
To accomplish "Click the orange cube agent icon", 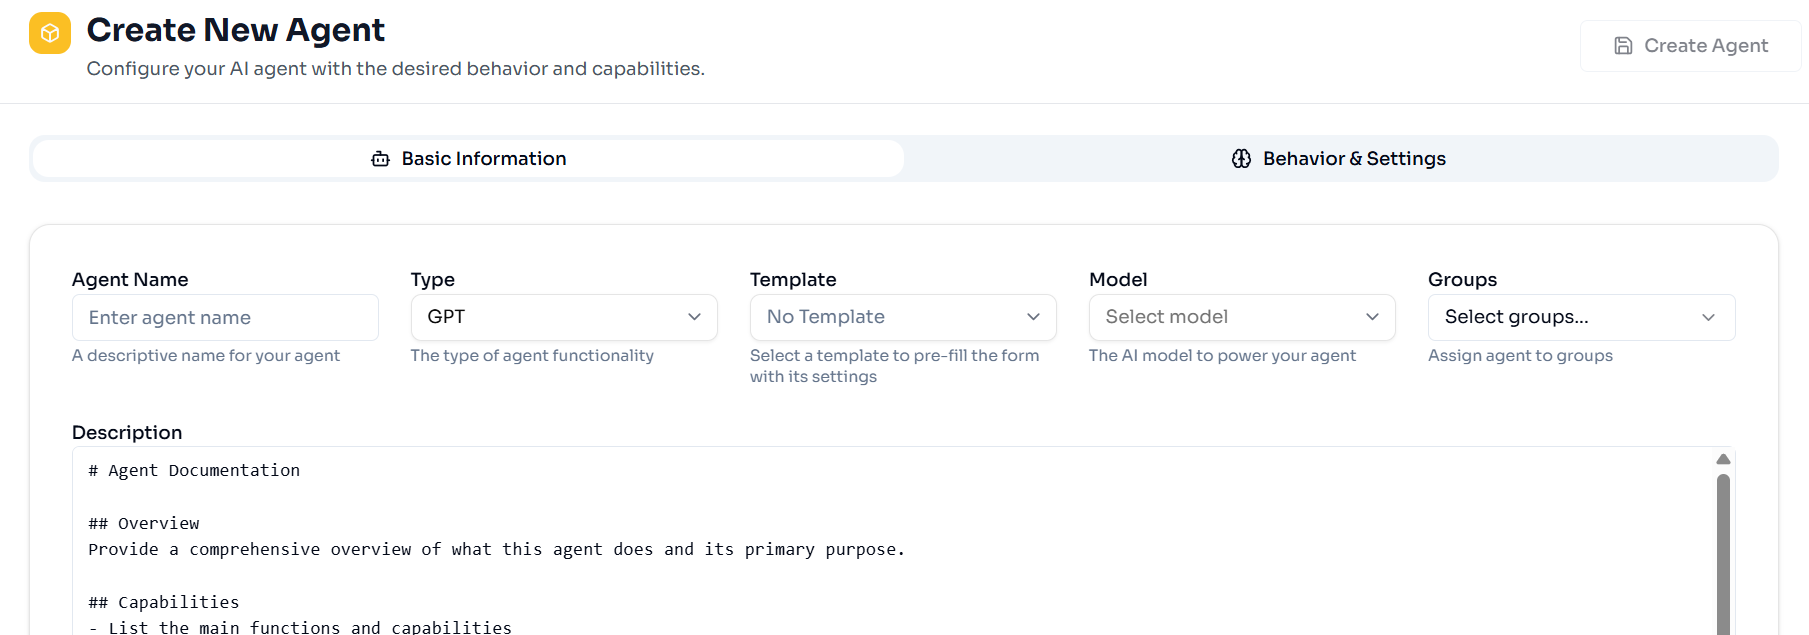I will click(50, 33).
